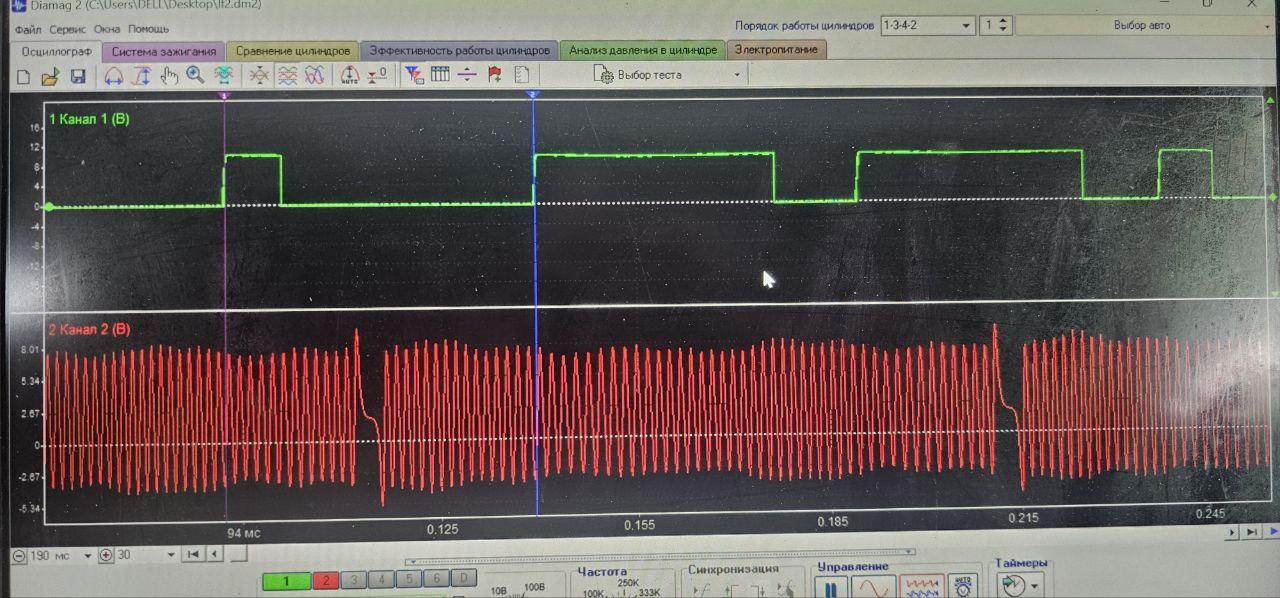The image size is (1280, 598).
Task: Toggle the grid columns icon
Action: pyautogui.click(x=440, y=75)
